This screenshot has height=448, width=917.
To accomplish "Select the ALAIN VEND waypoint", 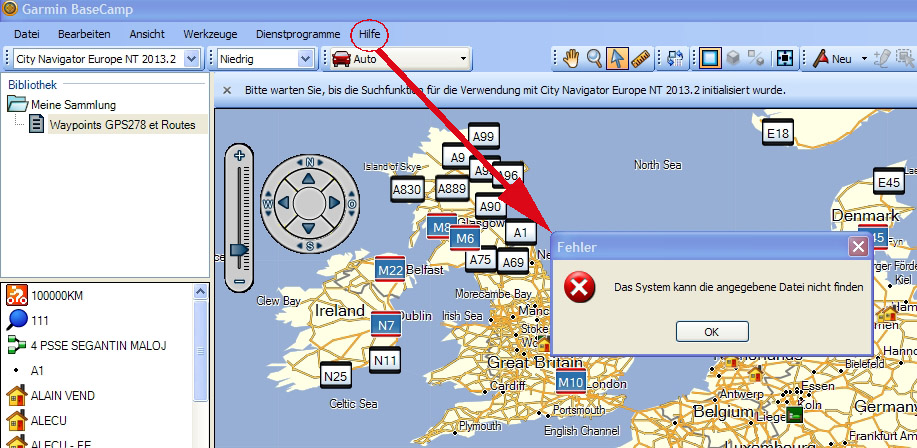I will pos(63,396).
